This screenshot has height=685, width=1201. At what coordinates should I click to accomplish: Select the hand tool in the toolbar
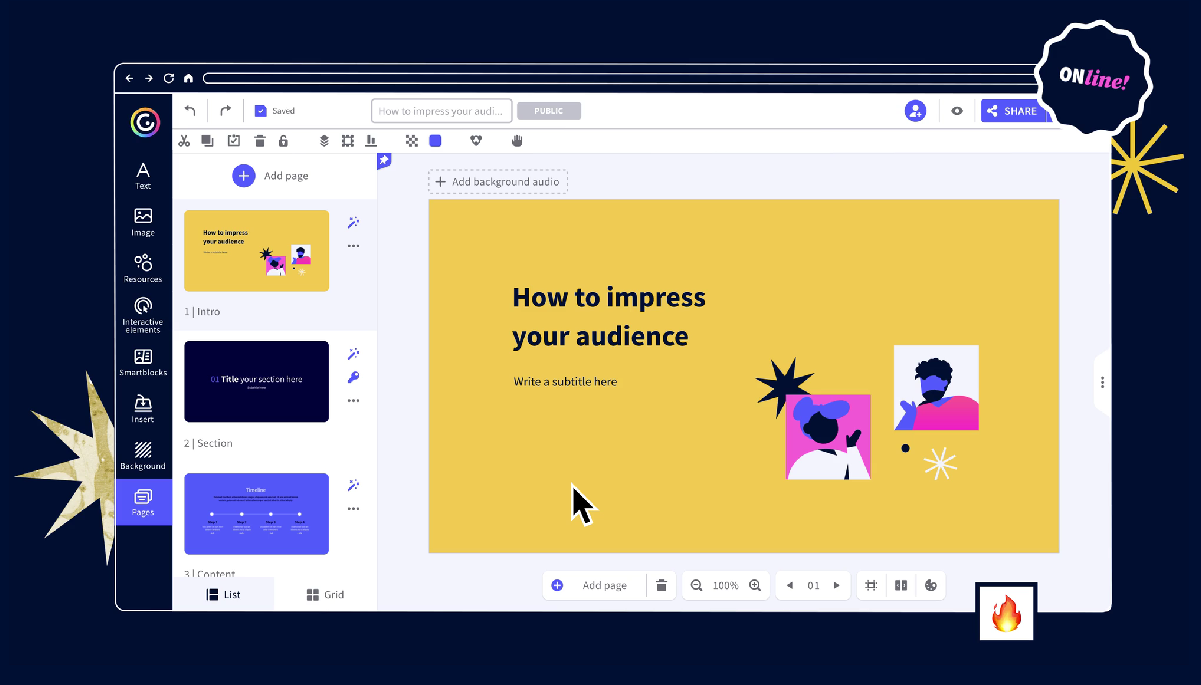click(517, 140)
